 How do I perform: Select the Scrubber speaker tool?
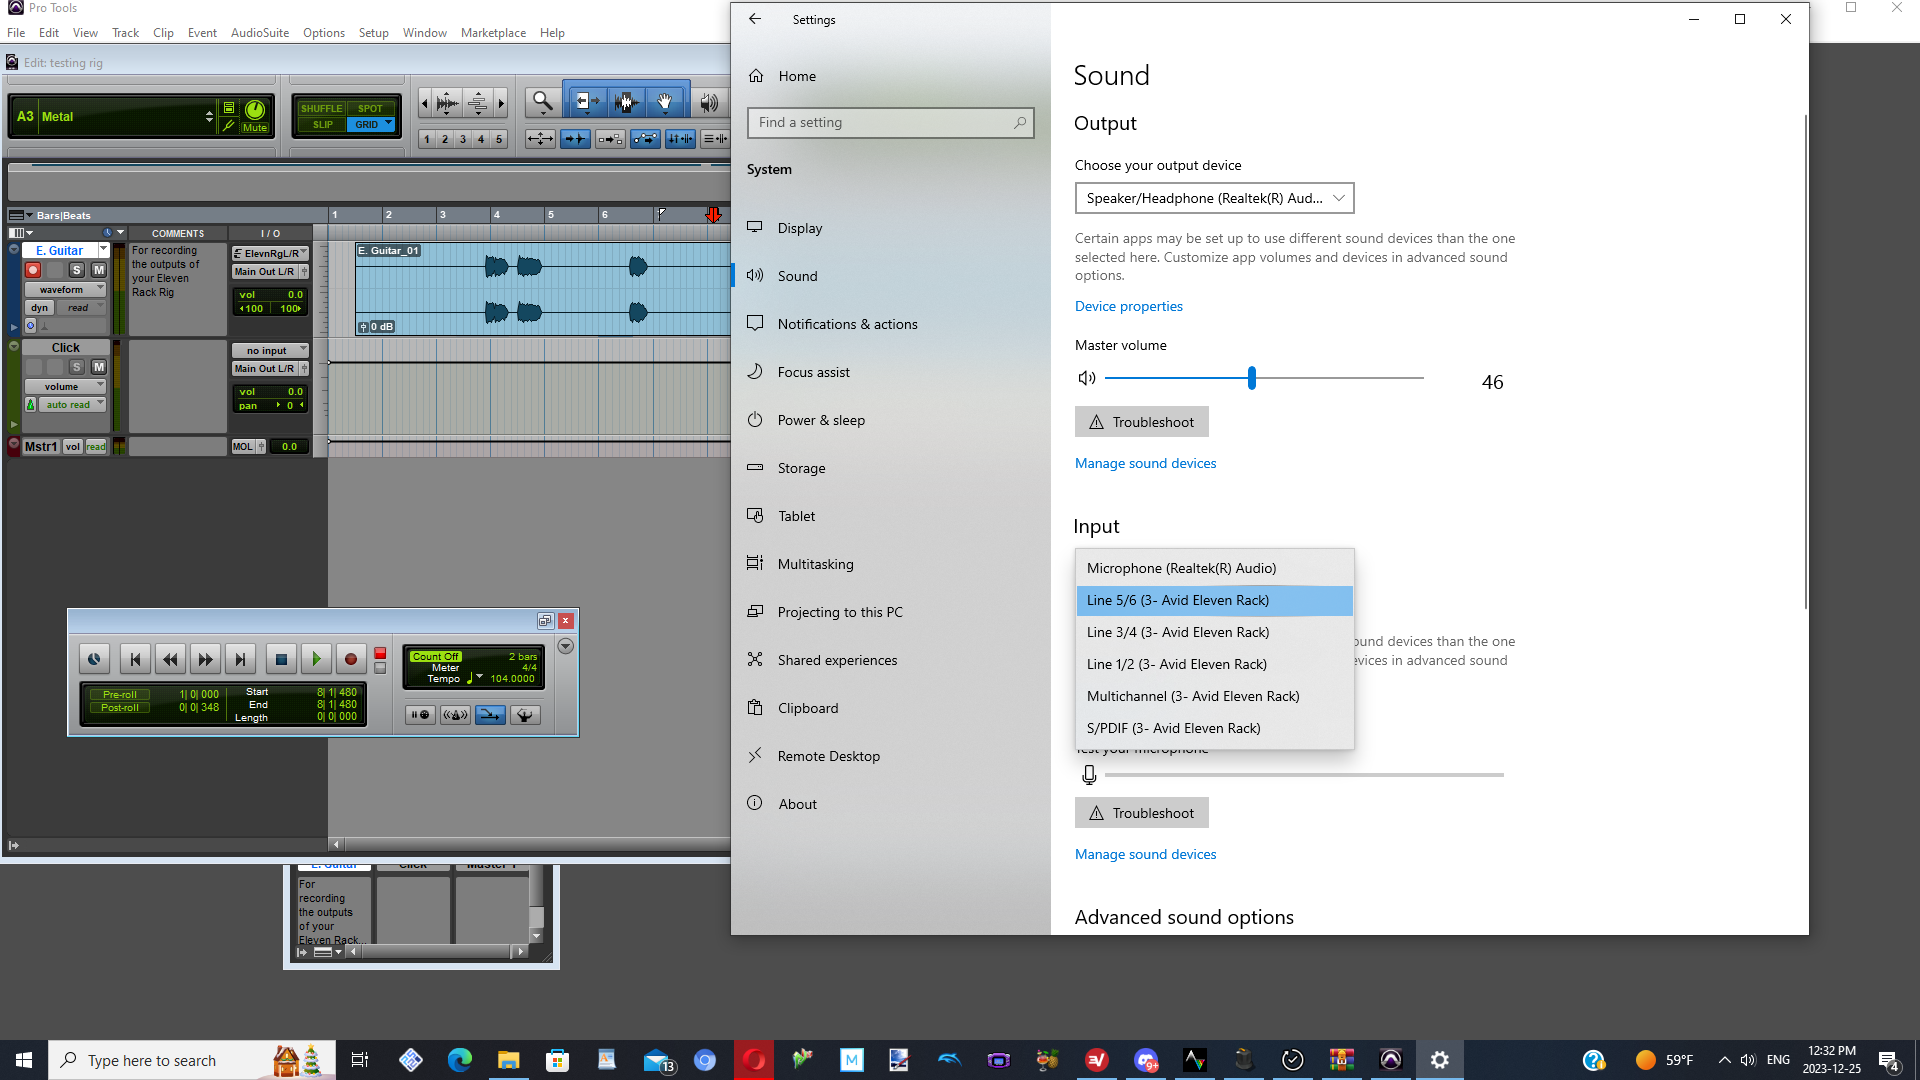tap(709, 101)
